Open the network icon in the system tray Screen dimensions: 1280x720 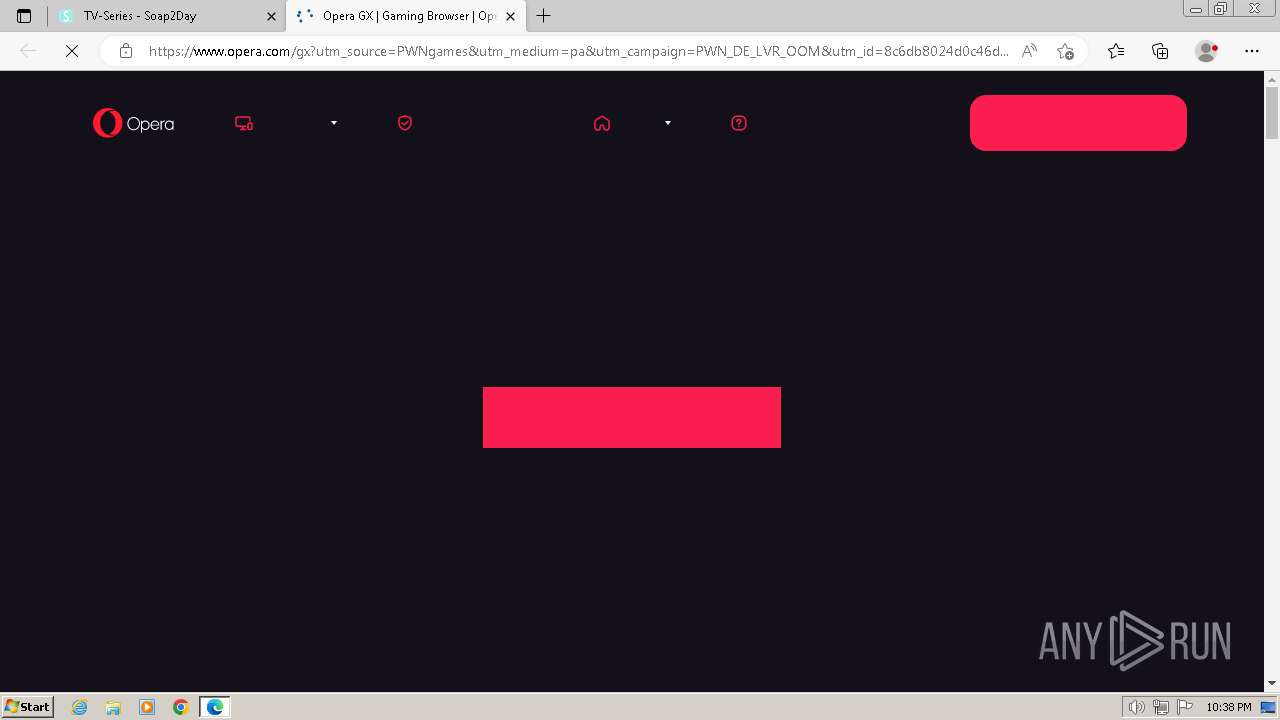1161,707
